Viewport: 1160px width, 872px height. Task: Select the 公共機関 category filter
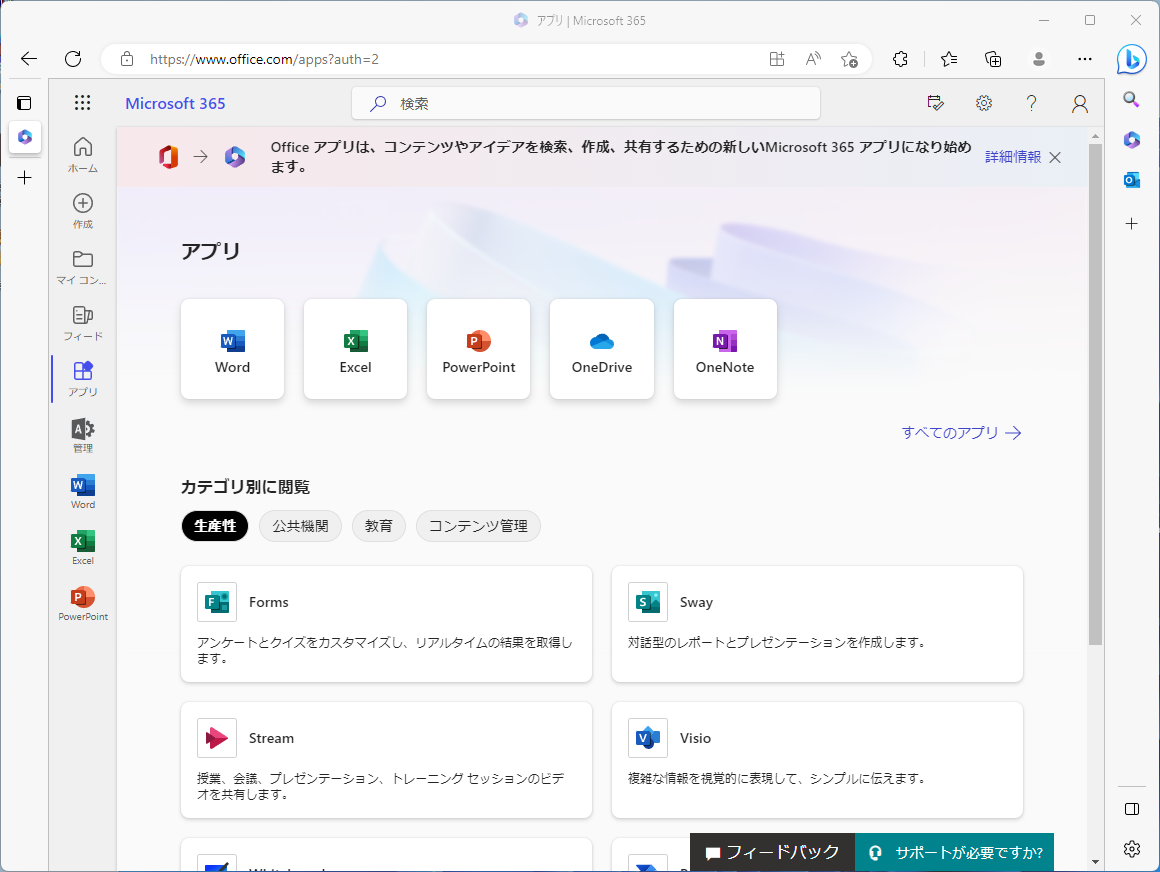point(300,526)
